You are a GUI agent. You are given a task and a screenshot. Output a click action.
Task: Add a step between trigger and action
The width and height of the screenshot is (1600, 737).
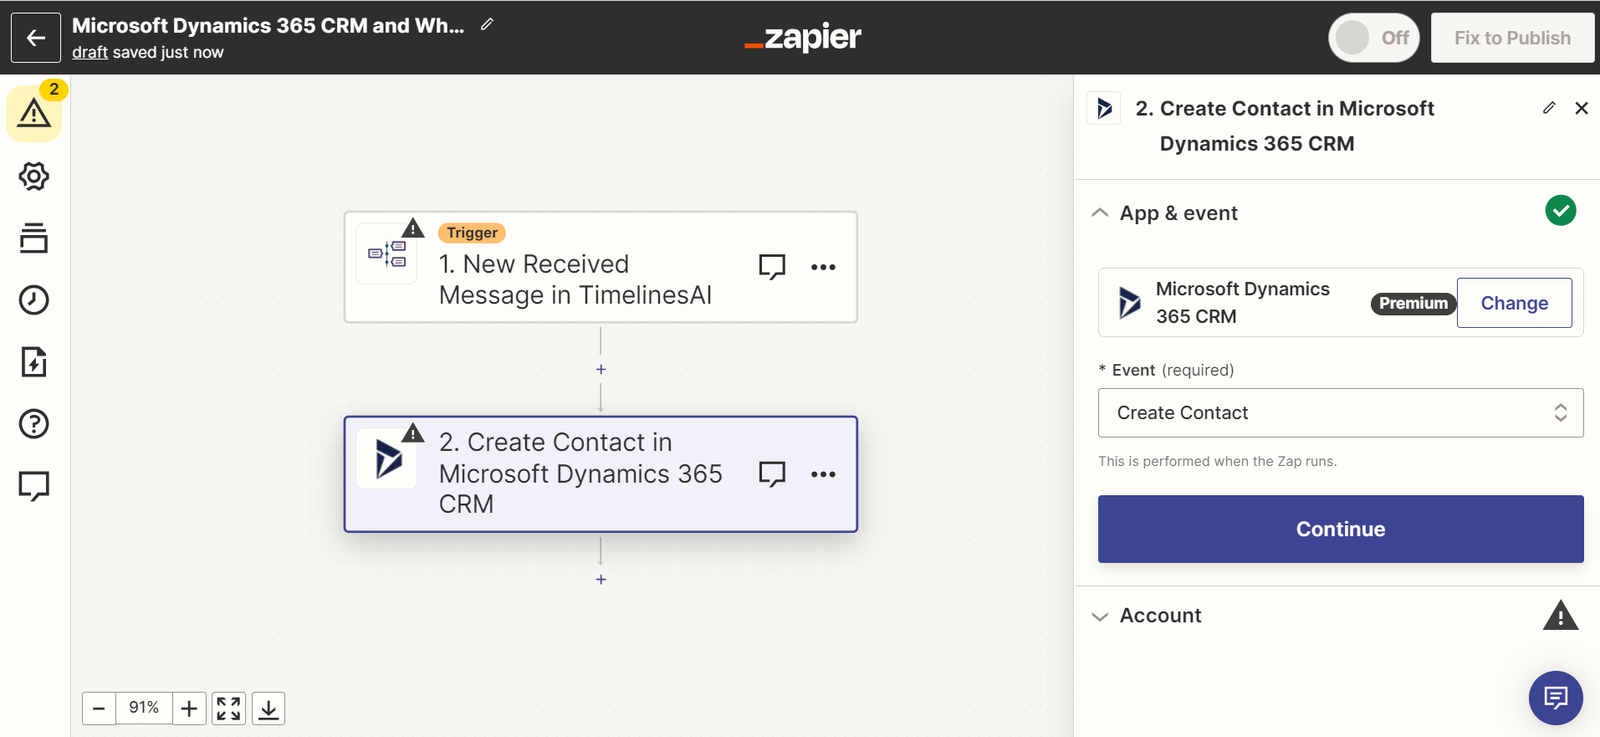pyautogui.click(x=601, y=370)
